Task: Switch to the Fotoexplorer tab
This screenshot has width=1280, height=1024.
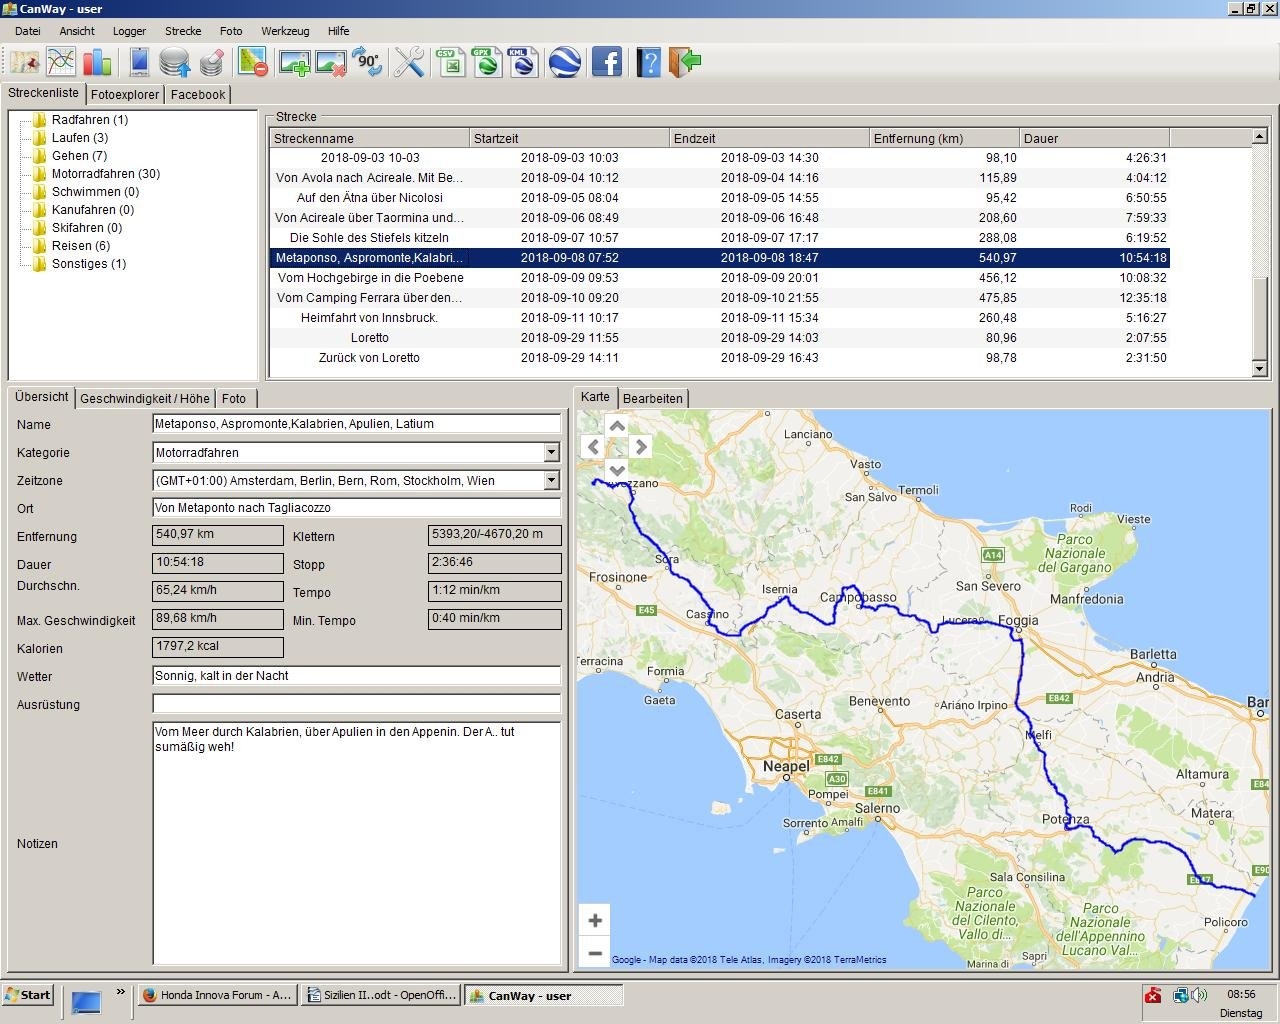Action: (125, 95)
